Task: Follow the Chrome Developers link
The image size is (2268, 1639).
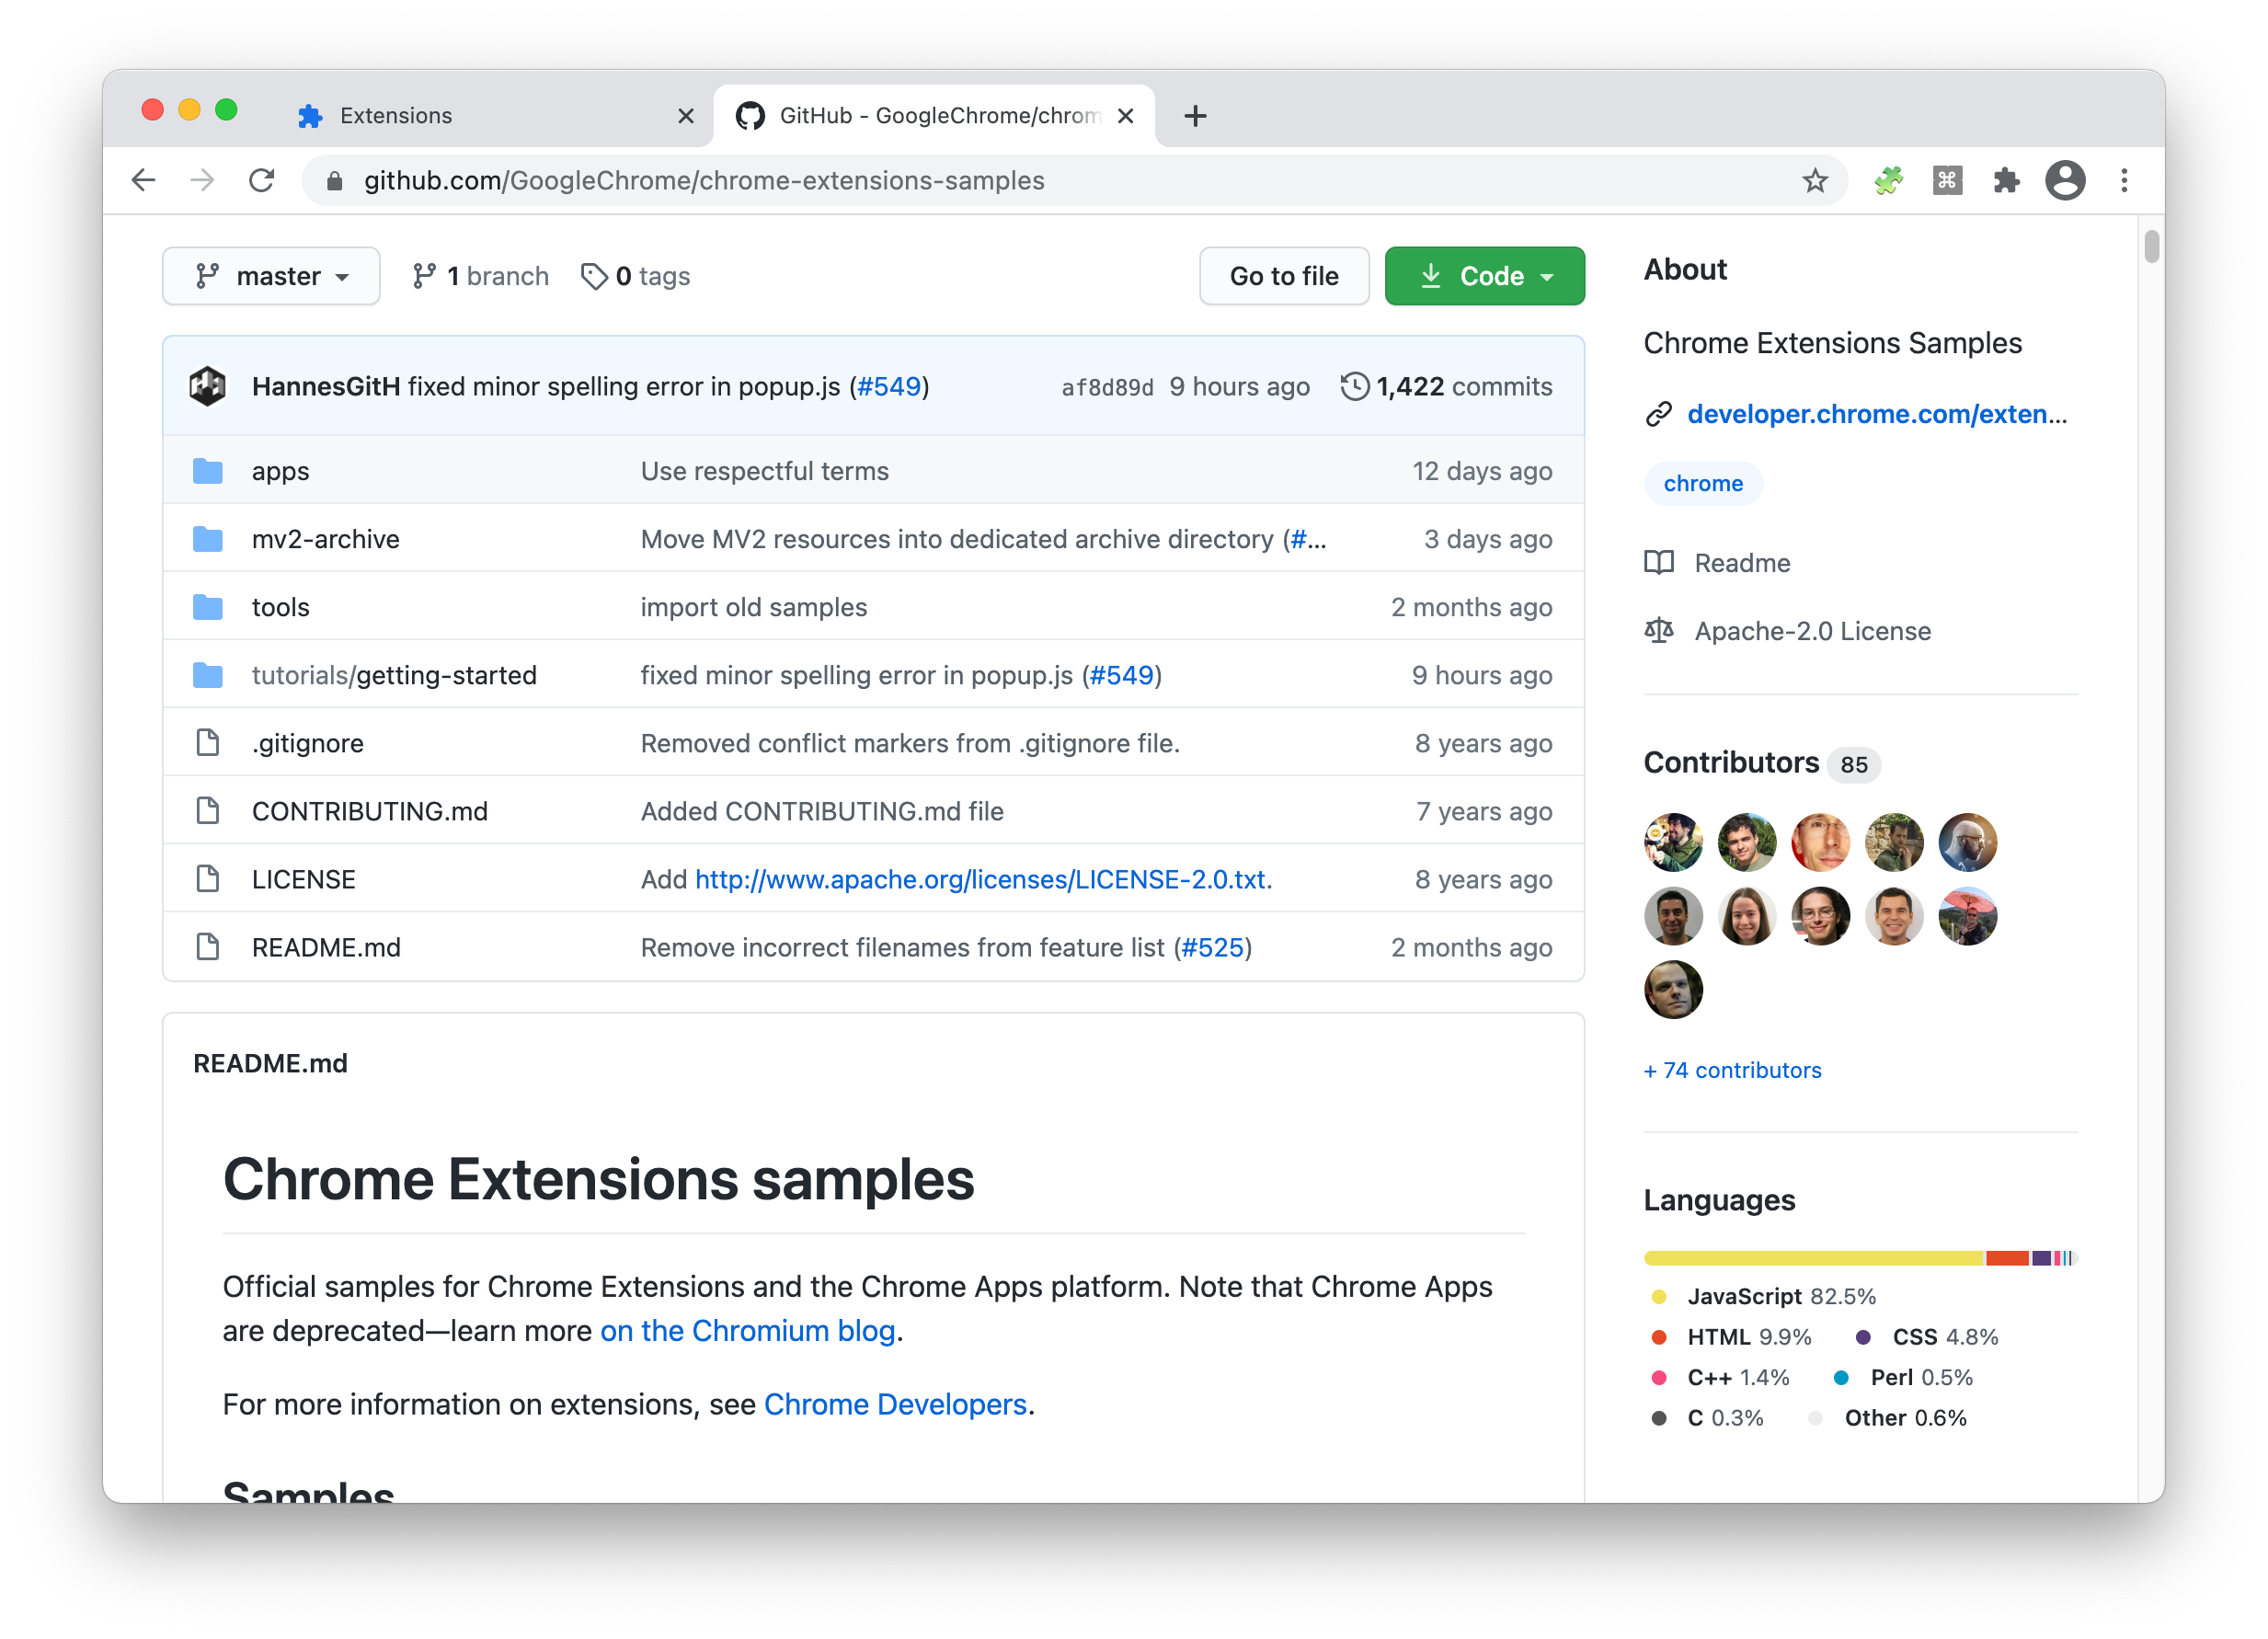Action: (x=895, y=1404)
